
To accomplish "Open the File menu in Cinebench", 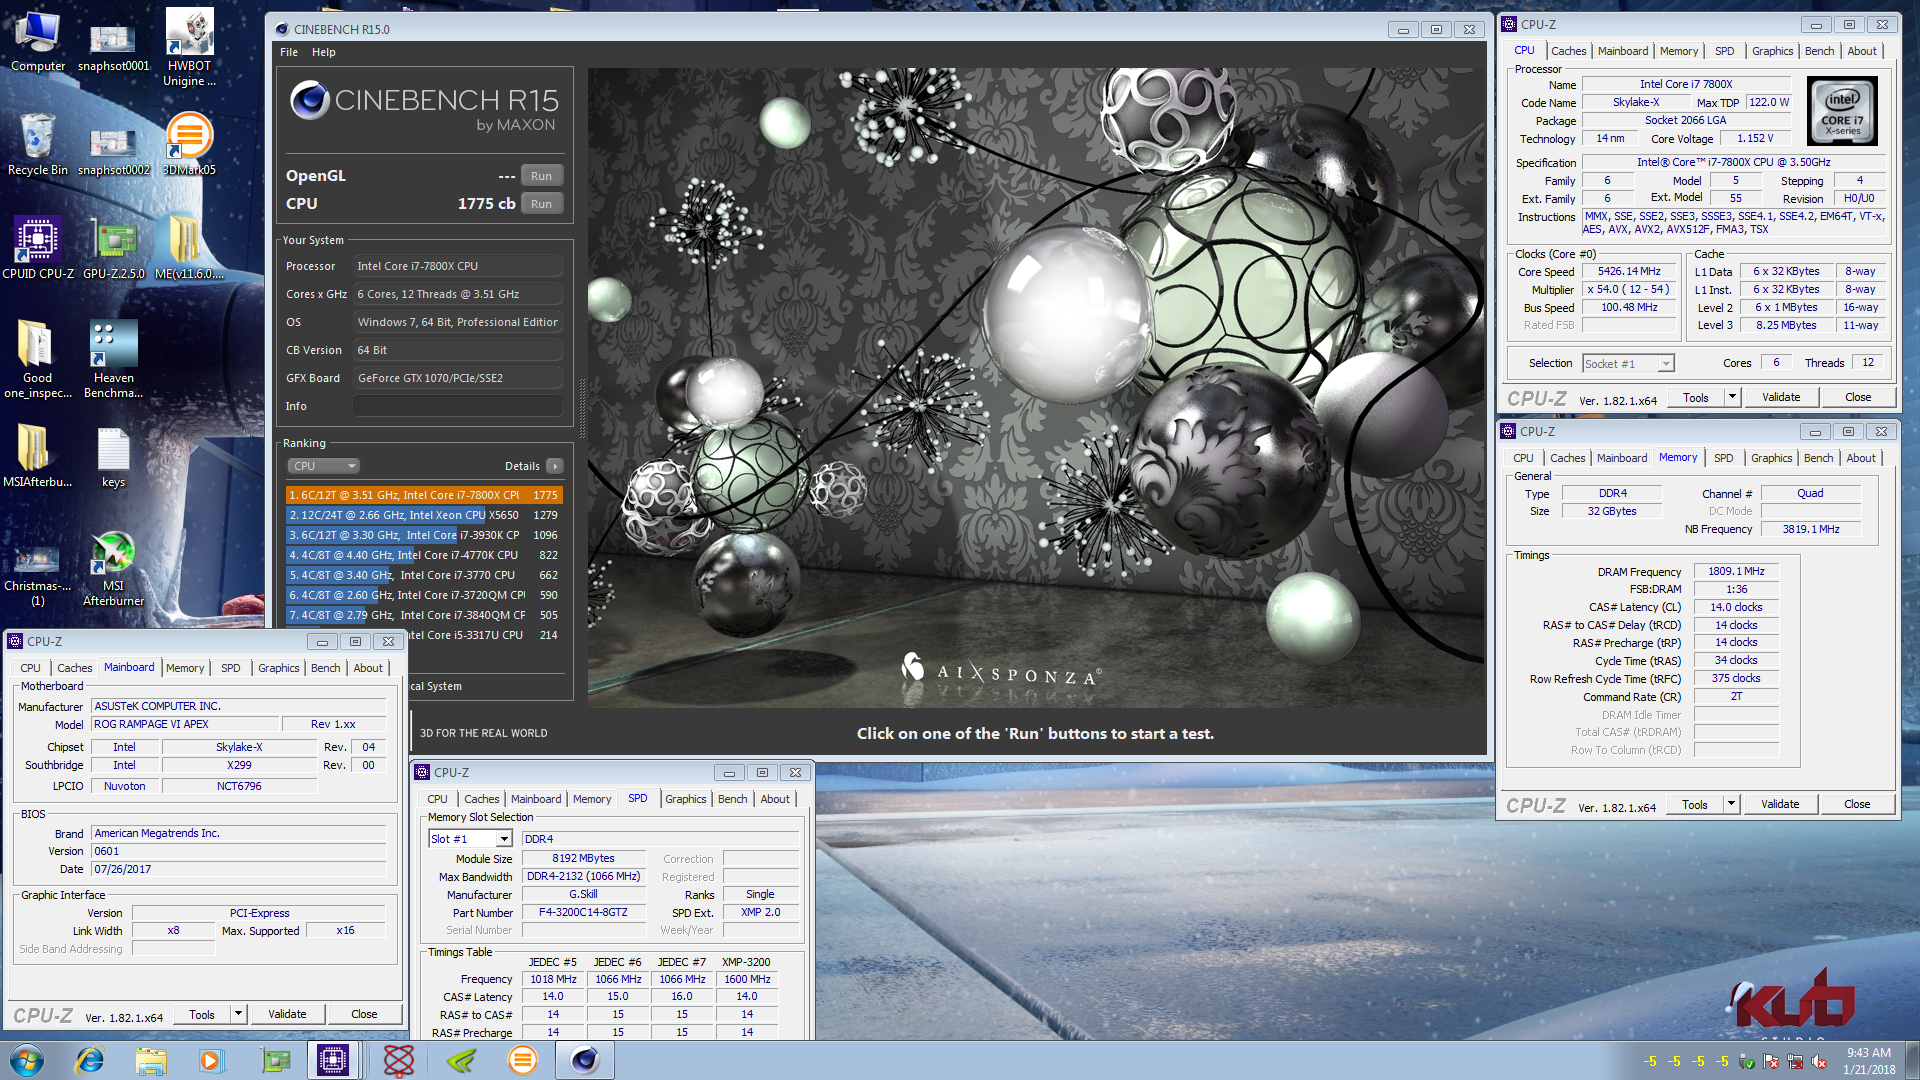I will pyautogui.click(x=289, y=52).
